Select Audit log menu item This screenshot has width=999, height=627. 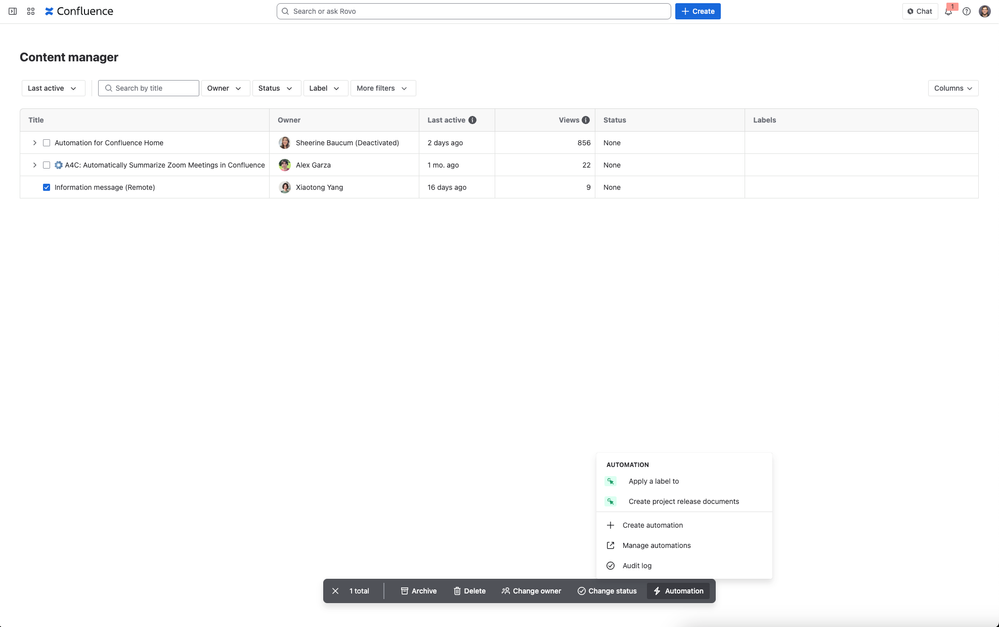684,566
